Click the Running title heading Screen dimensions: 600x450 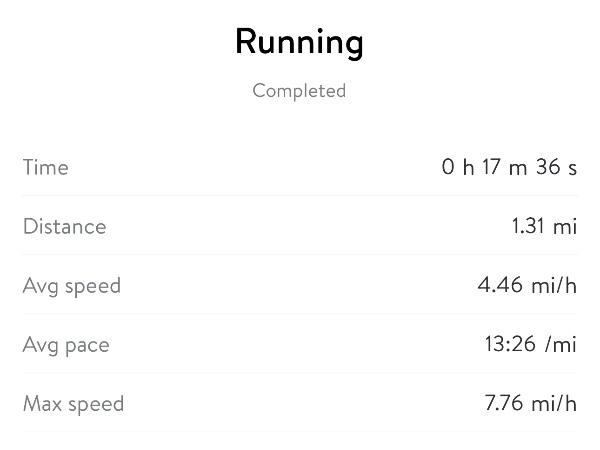(299, 43)
